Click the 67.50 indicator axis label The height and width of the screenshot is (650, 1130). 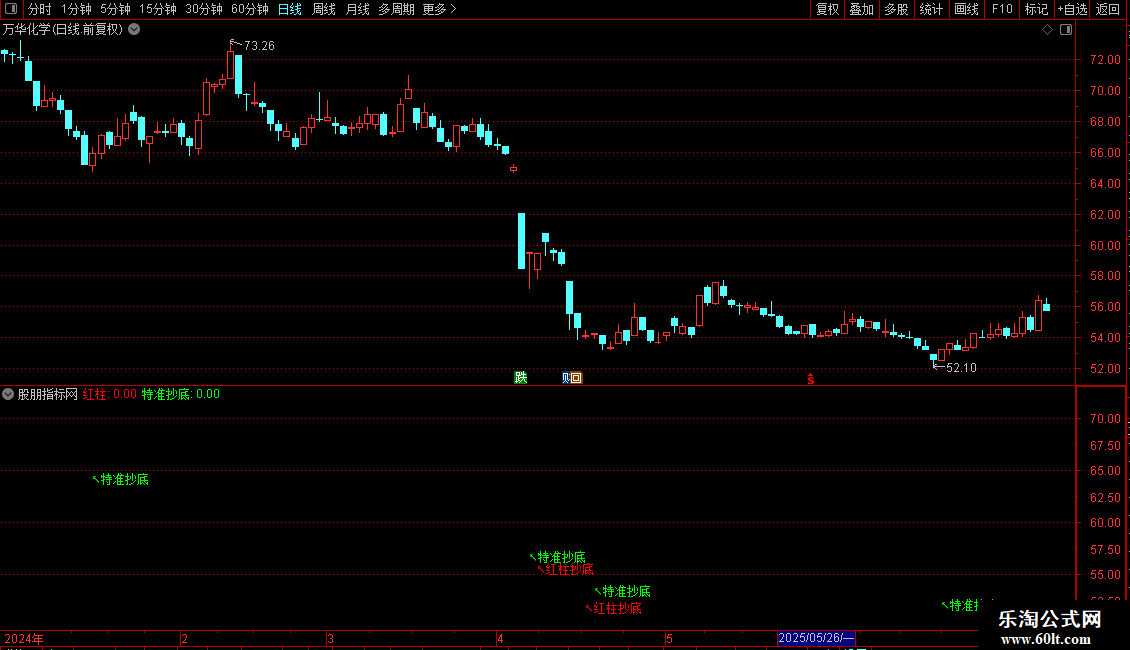[1105, 446]
